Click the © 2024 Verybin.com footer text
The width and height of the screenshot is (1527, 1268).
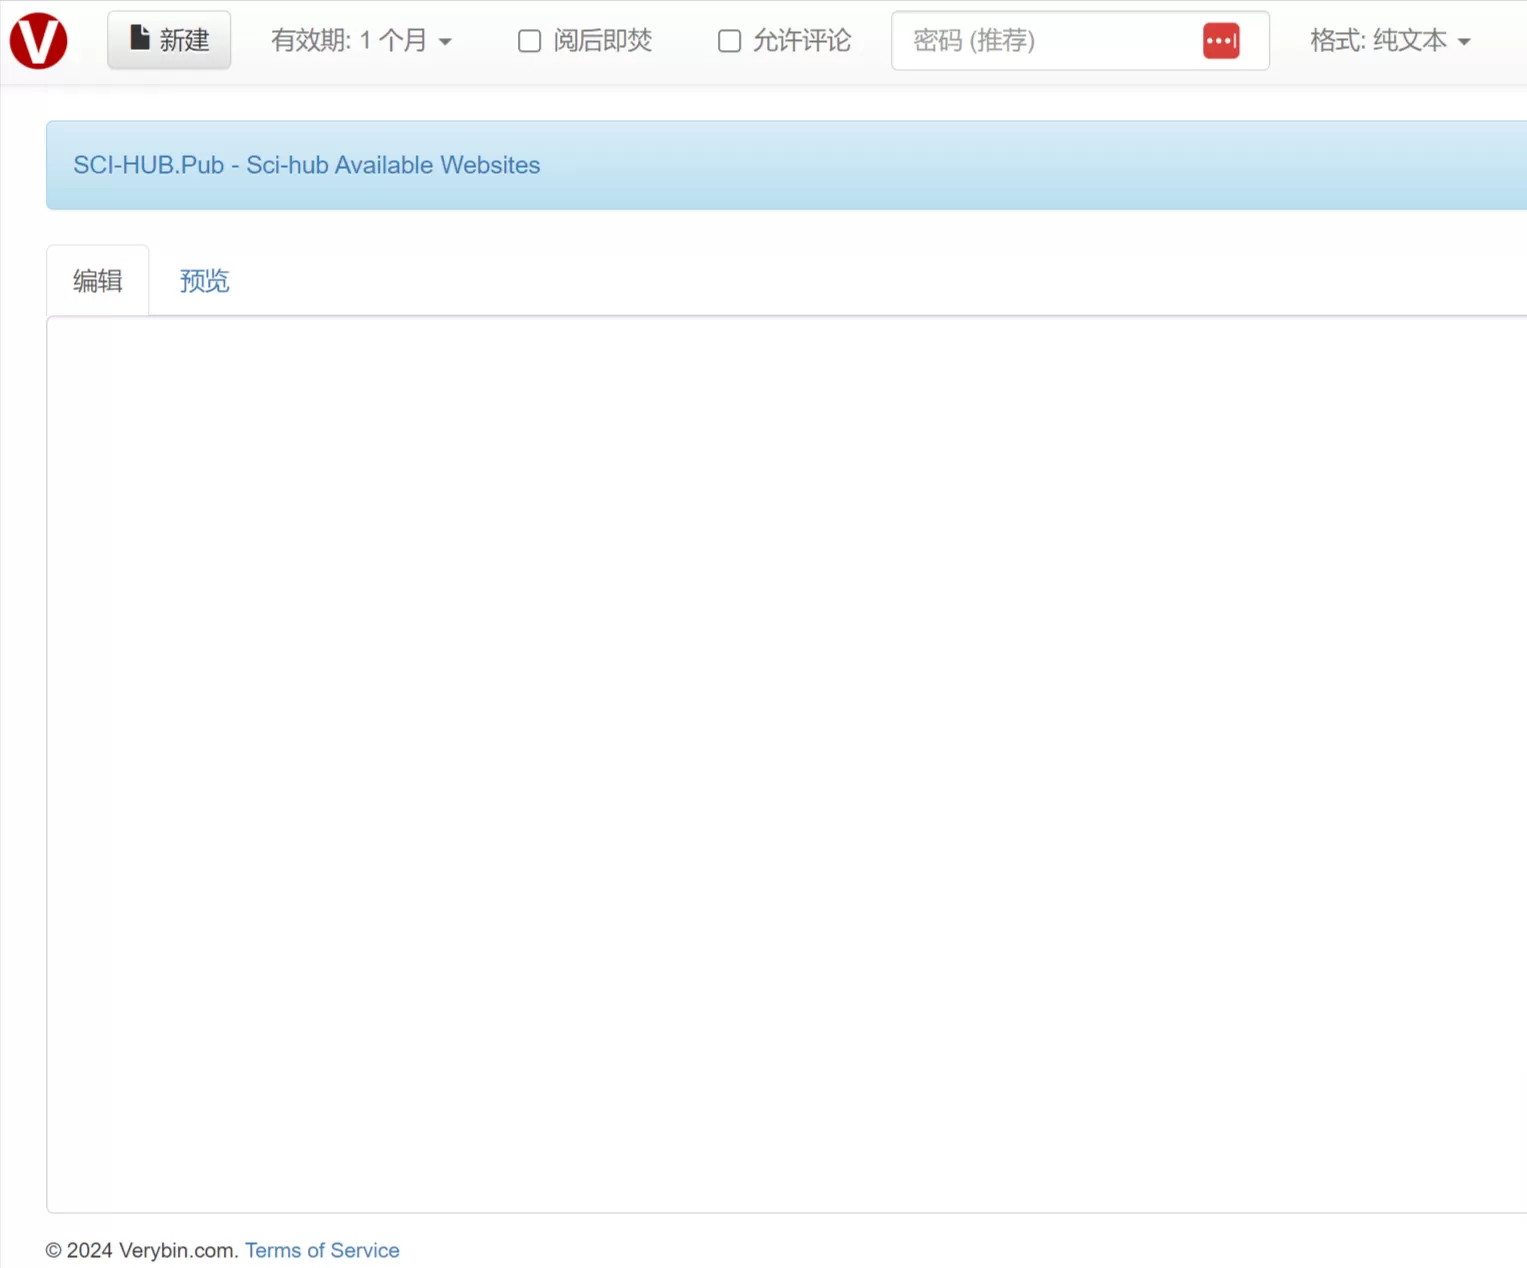click(140, 1250)
